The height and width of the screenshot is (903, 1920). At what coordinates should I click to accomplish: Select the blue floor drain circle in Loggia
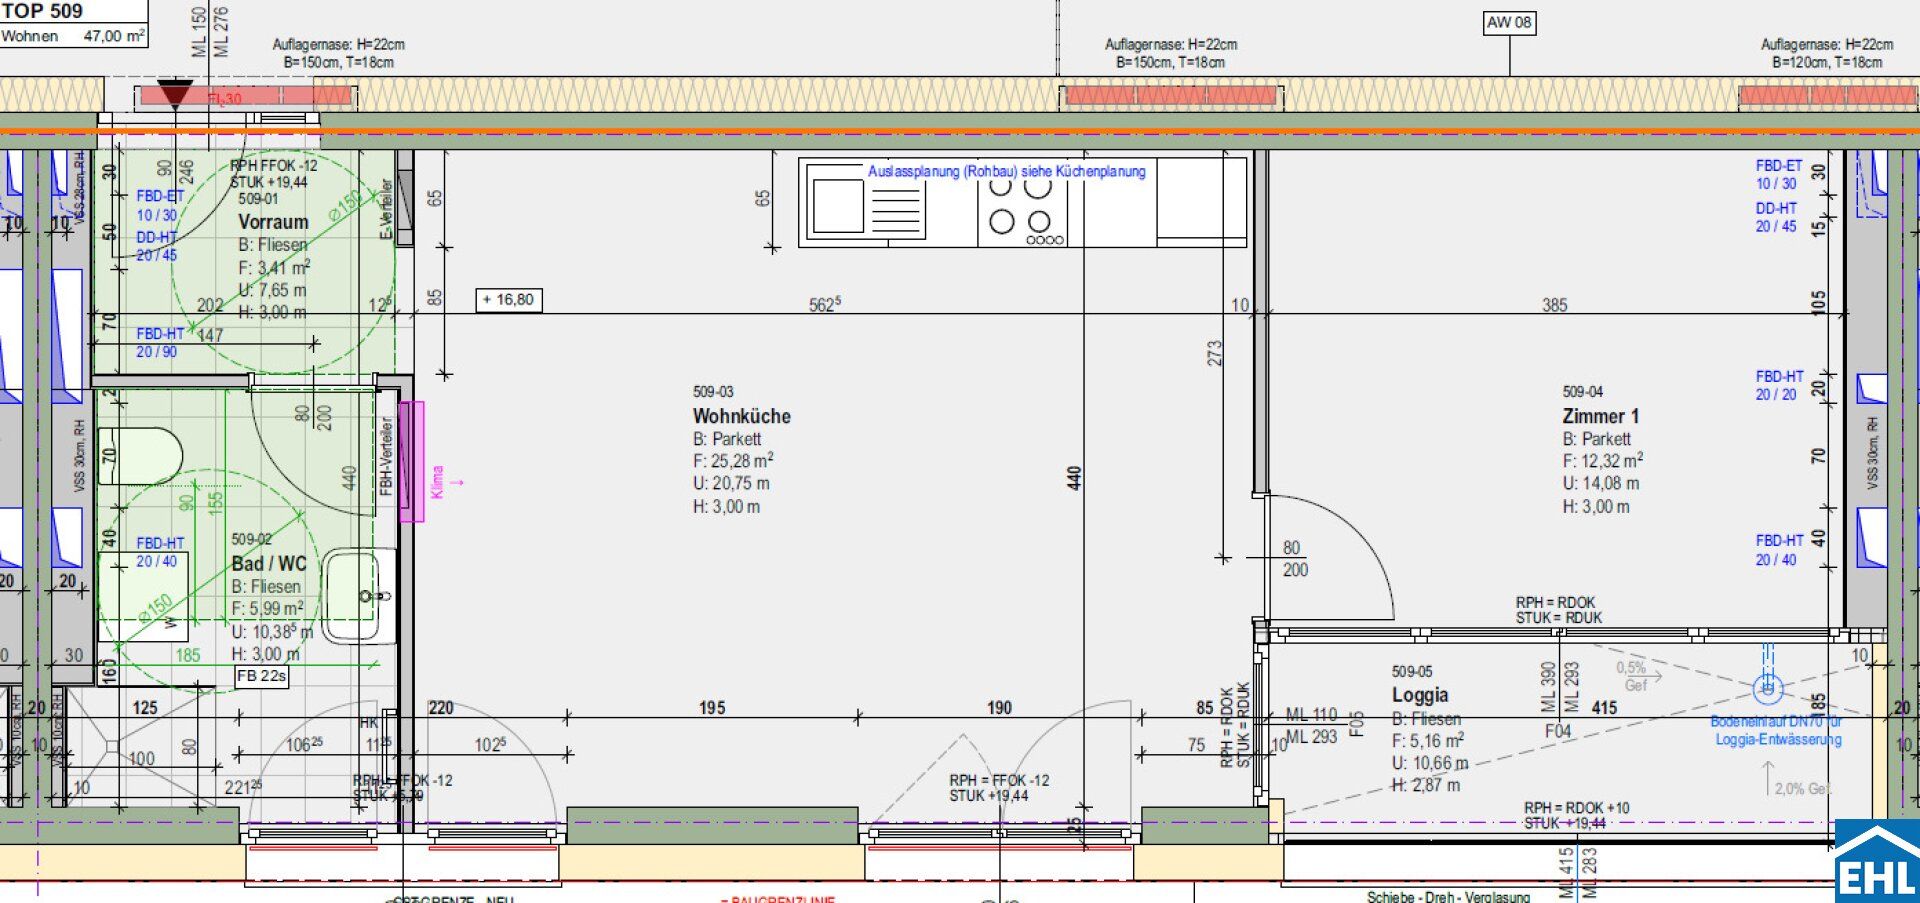(1767, 688)
